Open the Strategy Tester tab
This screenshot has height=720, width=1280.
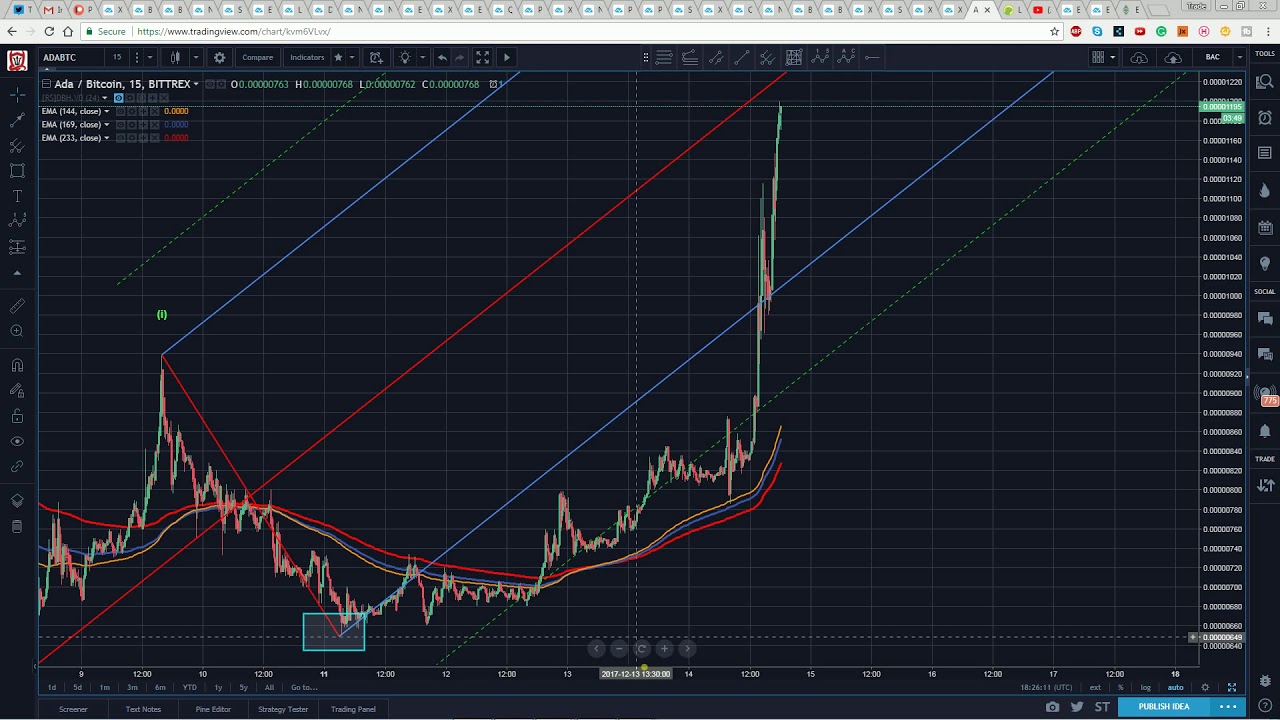[283, 709]
